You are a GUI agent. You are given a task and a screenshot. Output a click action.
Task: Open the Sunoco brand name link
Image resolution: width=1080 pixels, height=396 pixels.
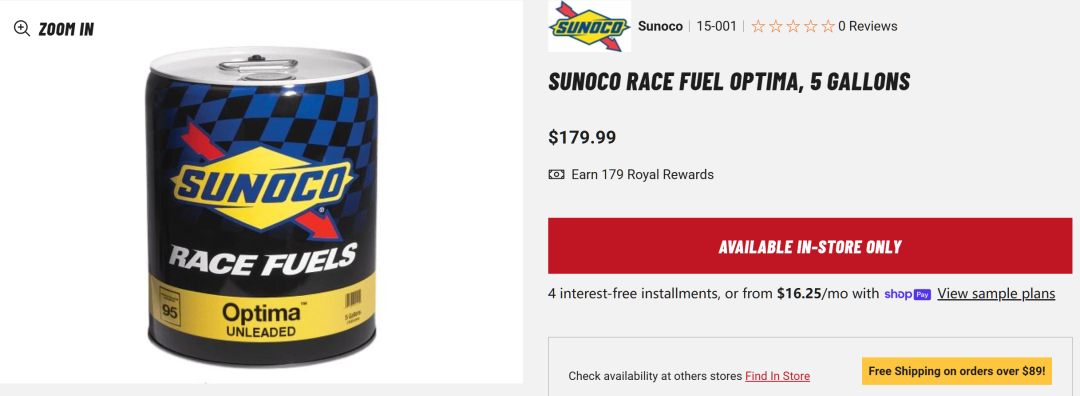pyautogui.click(x=660, y=26)
